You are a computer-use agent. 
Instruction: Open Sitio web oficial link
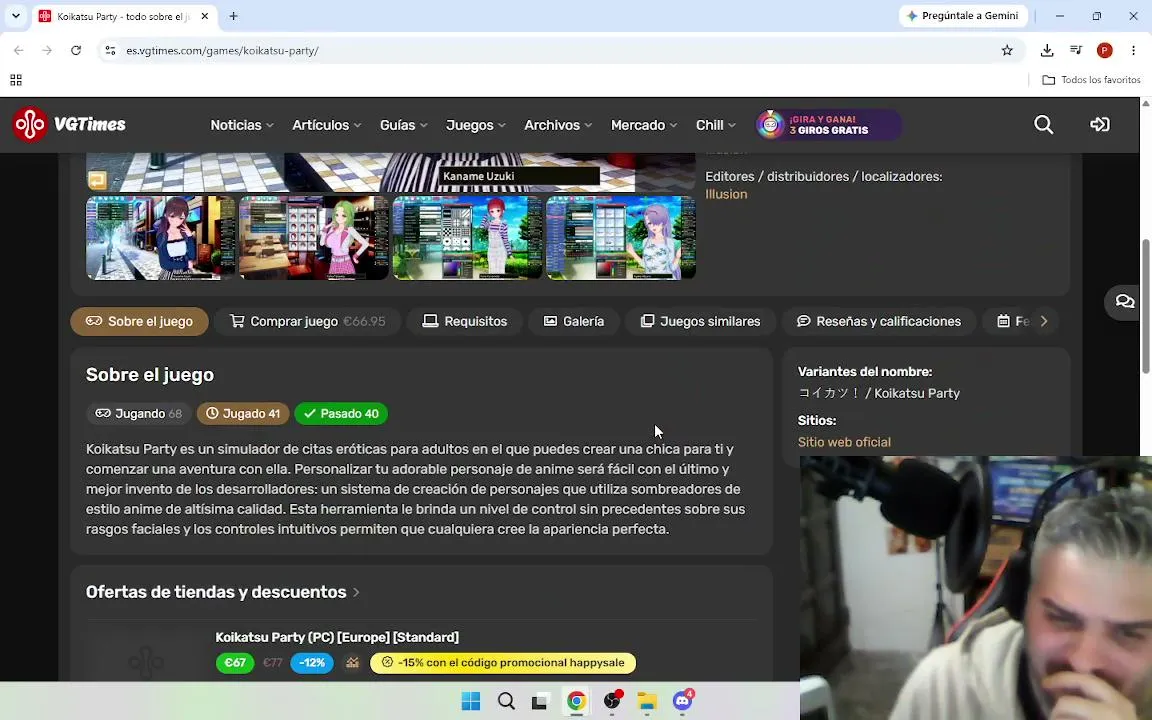click(844, 442)
